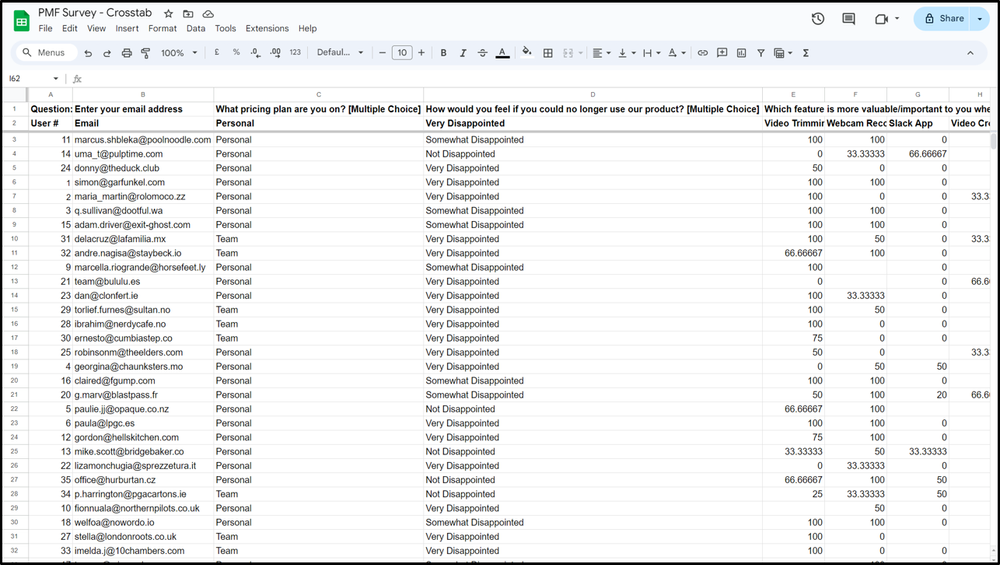
Task: Open text wrapping dropdown
Action: (651, 53)
